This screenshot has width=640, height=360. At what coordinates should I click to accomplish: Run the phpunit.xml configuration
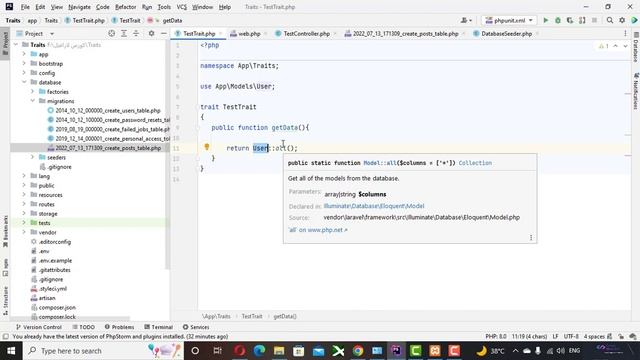(546, 20)
